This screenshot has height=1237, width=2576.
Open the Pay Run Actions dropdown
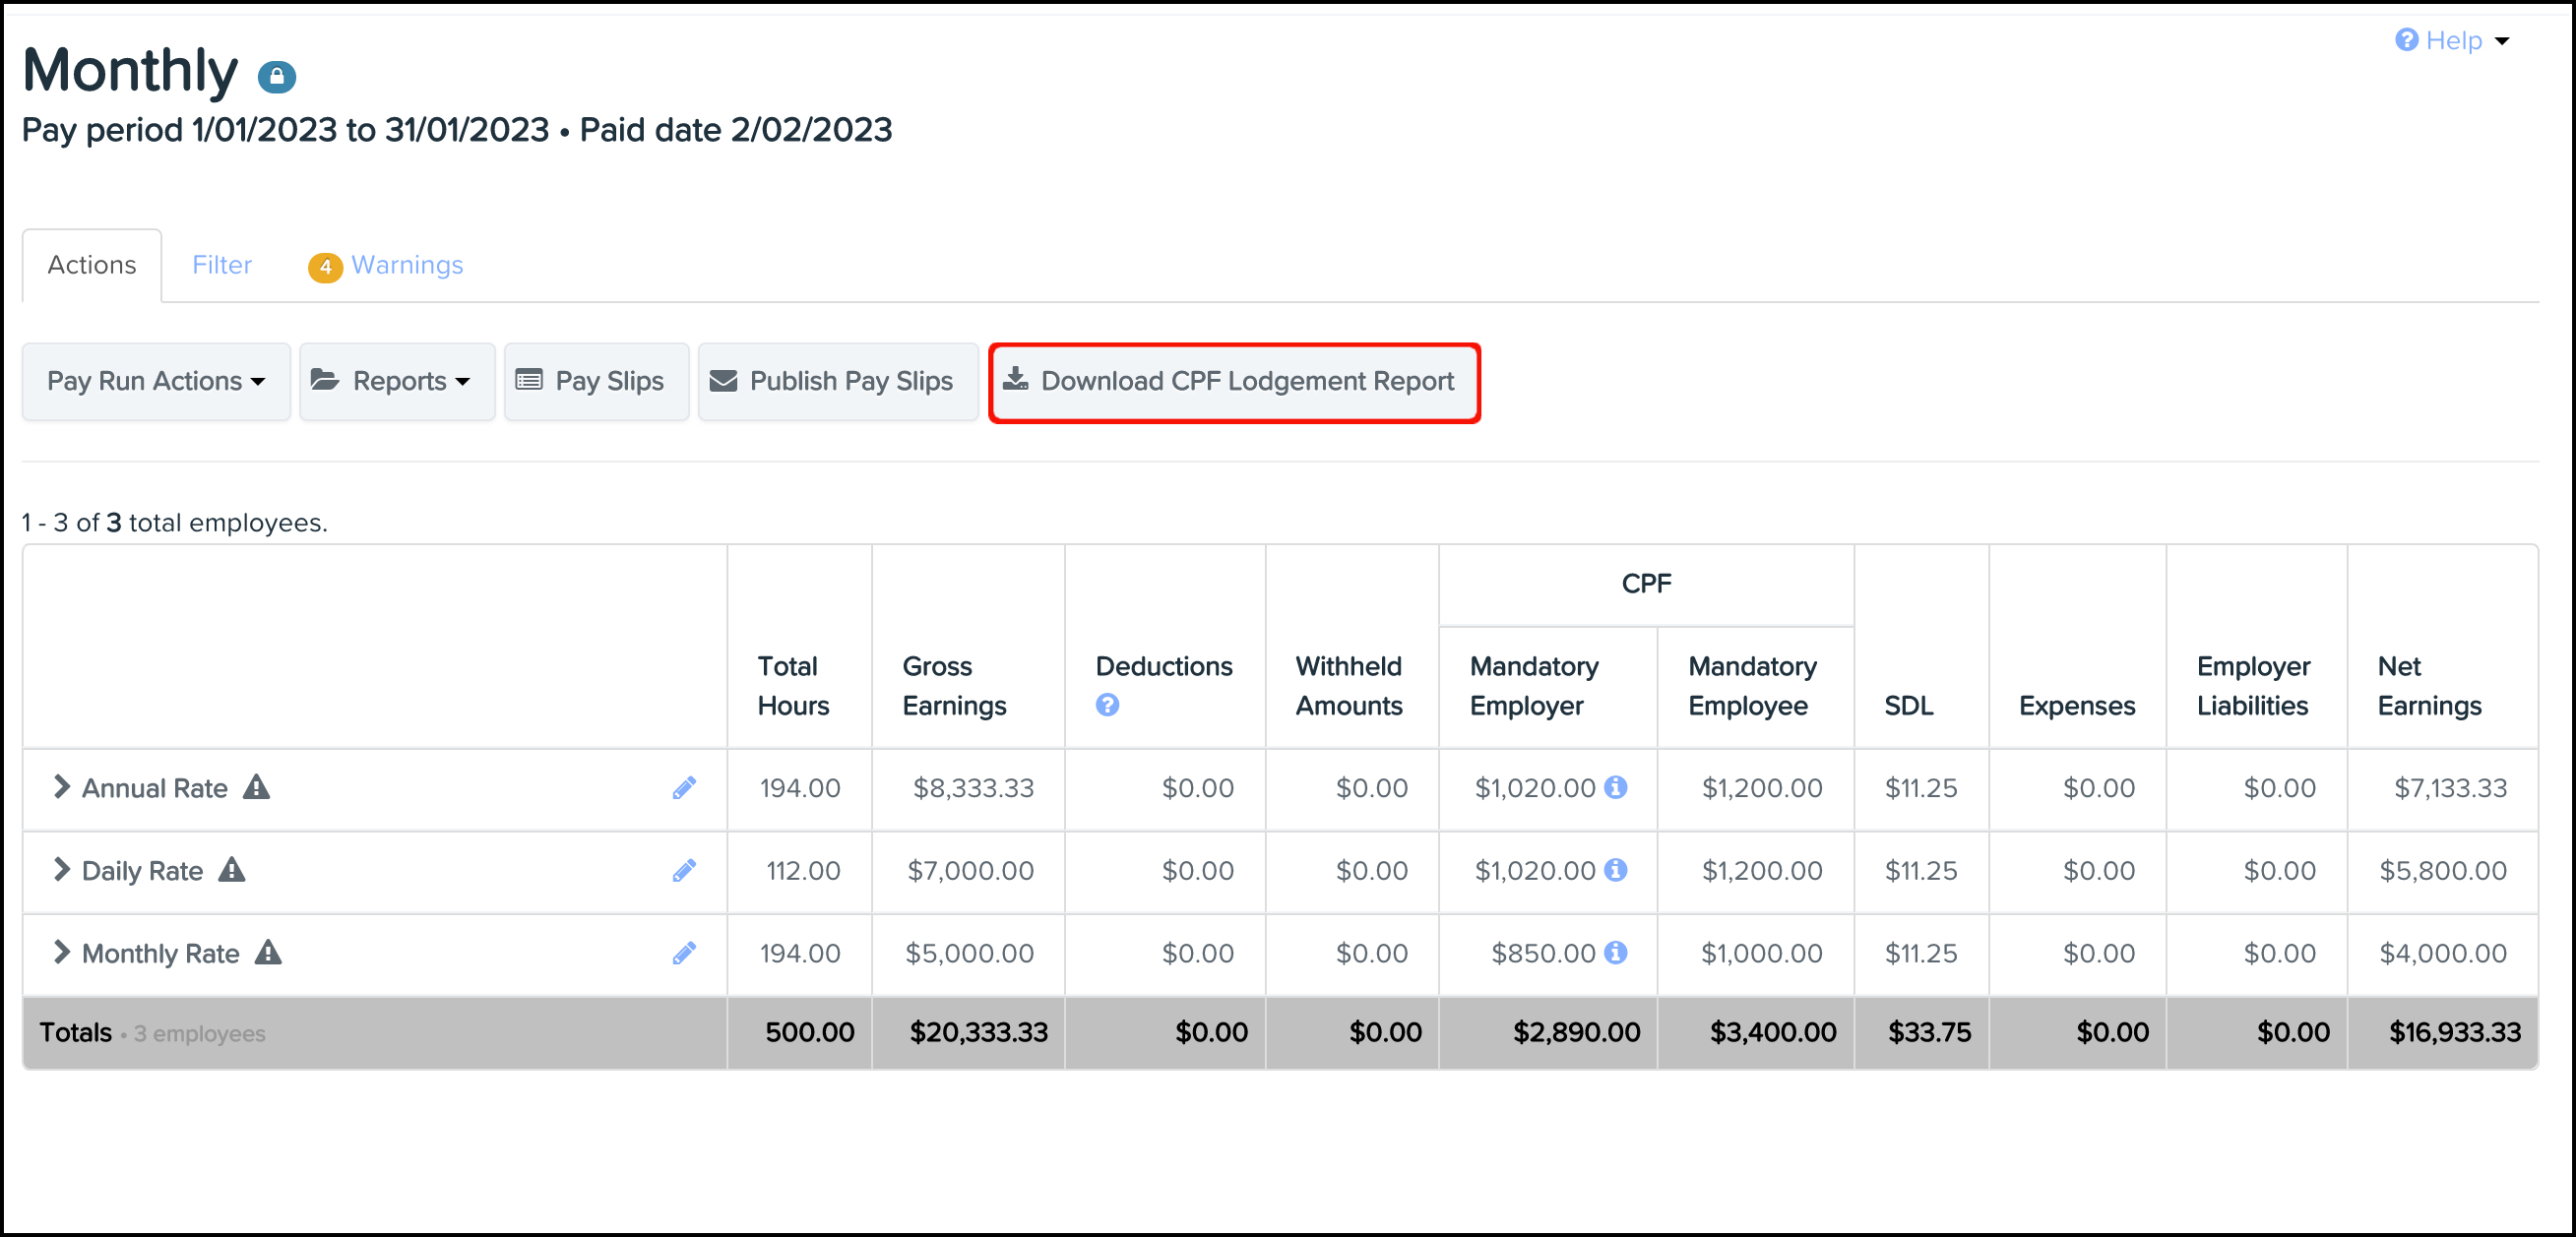coord(155,381)
